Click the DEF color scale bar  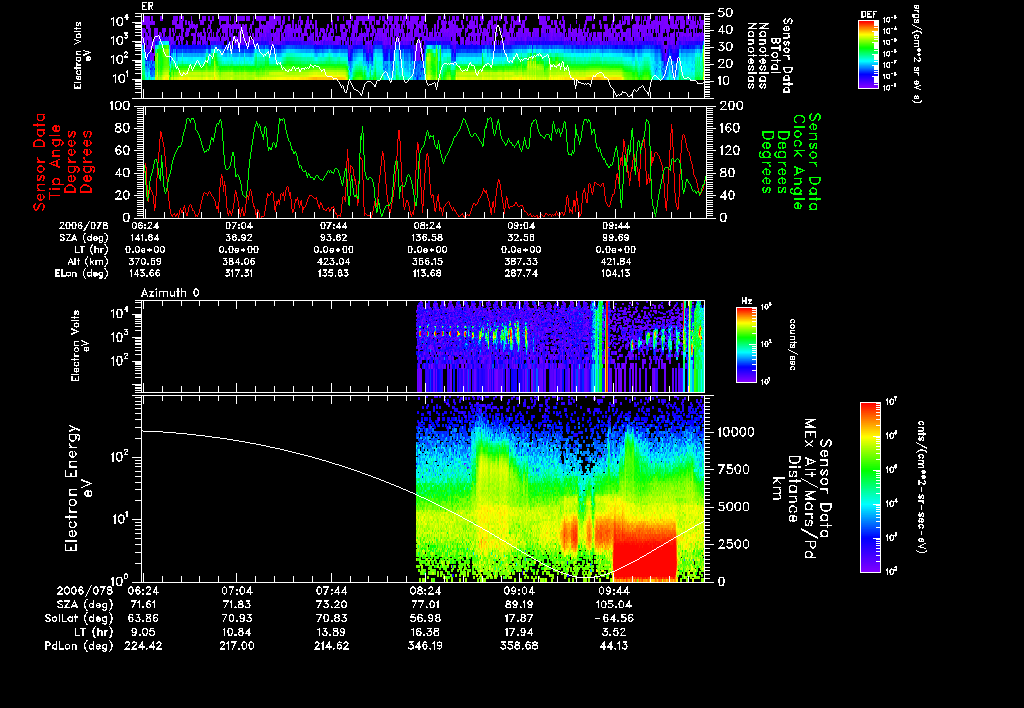pyautogui.click(x=868, y=54)
